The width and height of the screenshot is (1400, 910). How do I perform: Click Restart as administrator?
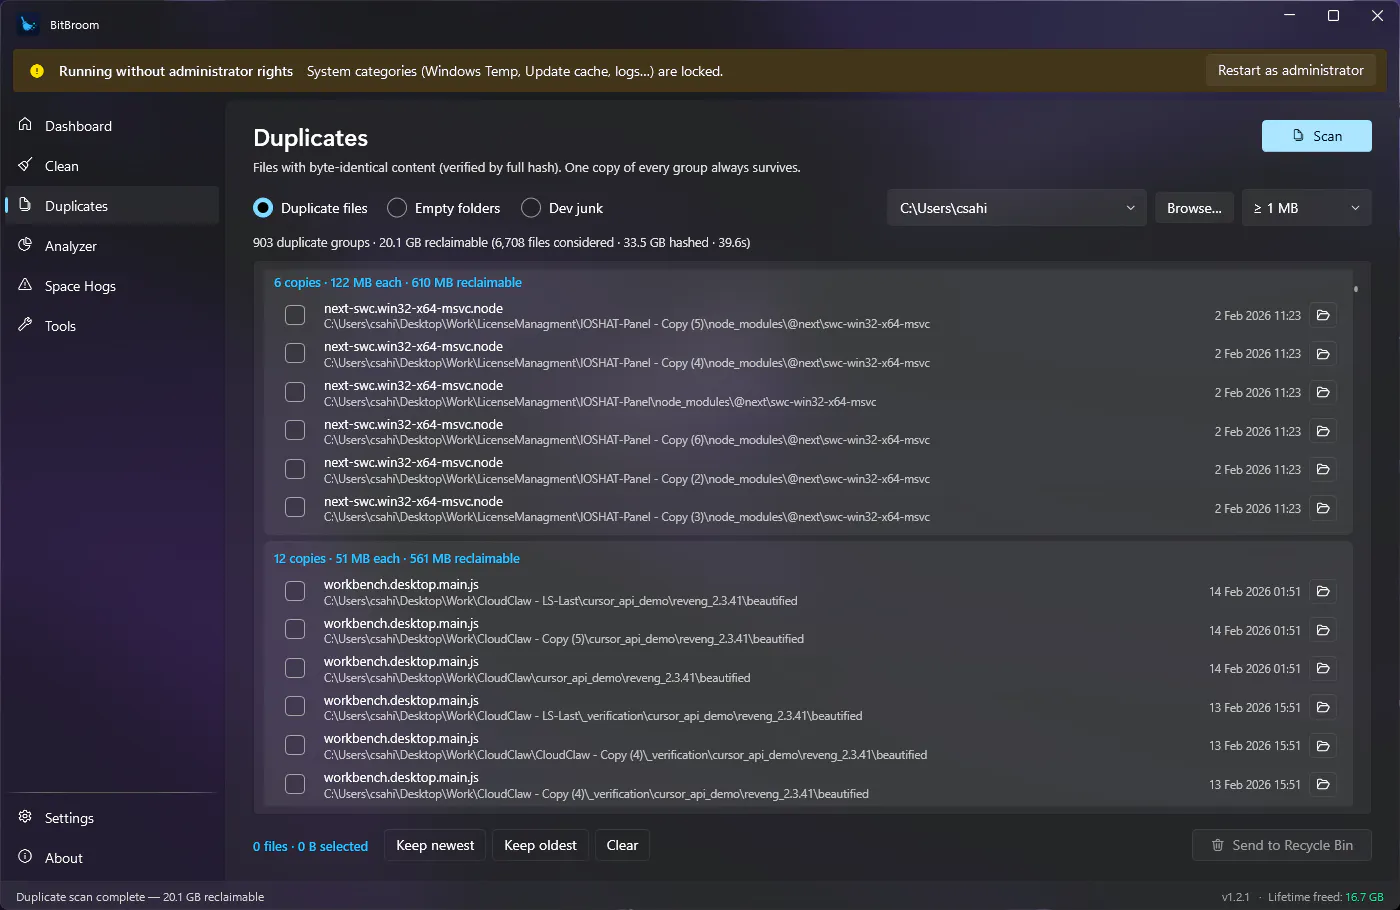pyautogui.click(x=1291, y=70)
